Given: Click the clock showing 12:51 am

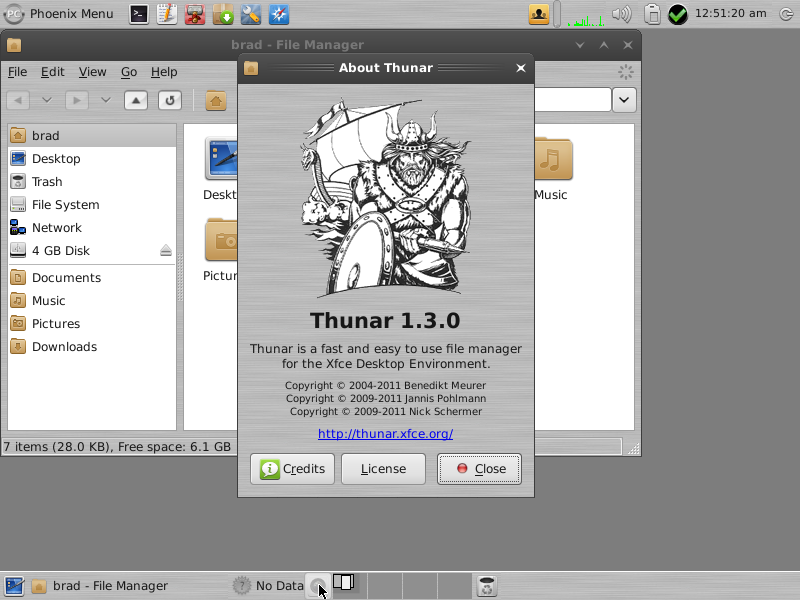Looking at the screenshot, I should coord(731,14).
